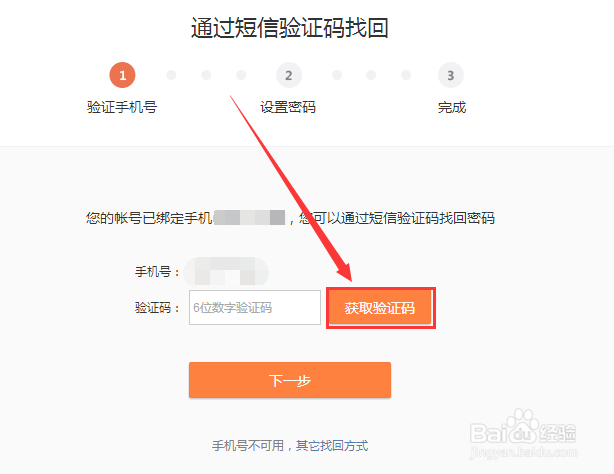Click the step 2 circle icon
Screen dimensions: 614x474
point(289,75)
